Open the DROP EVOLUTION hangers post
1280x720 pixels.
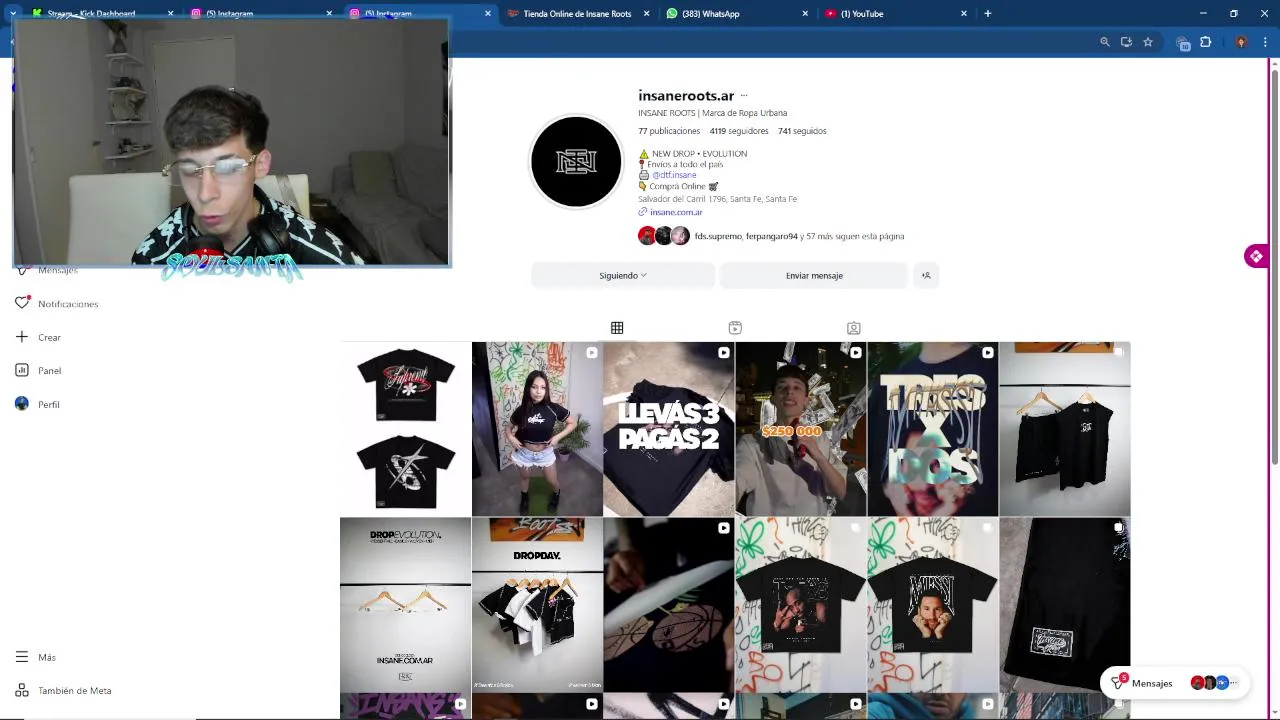pos(405,605)
